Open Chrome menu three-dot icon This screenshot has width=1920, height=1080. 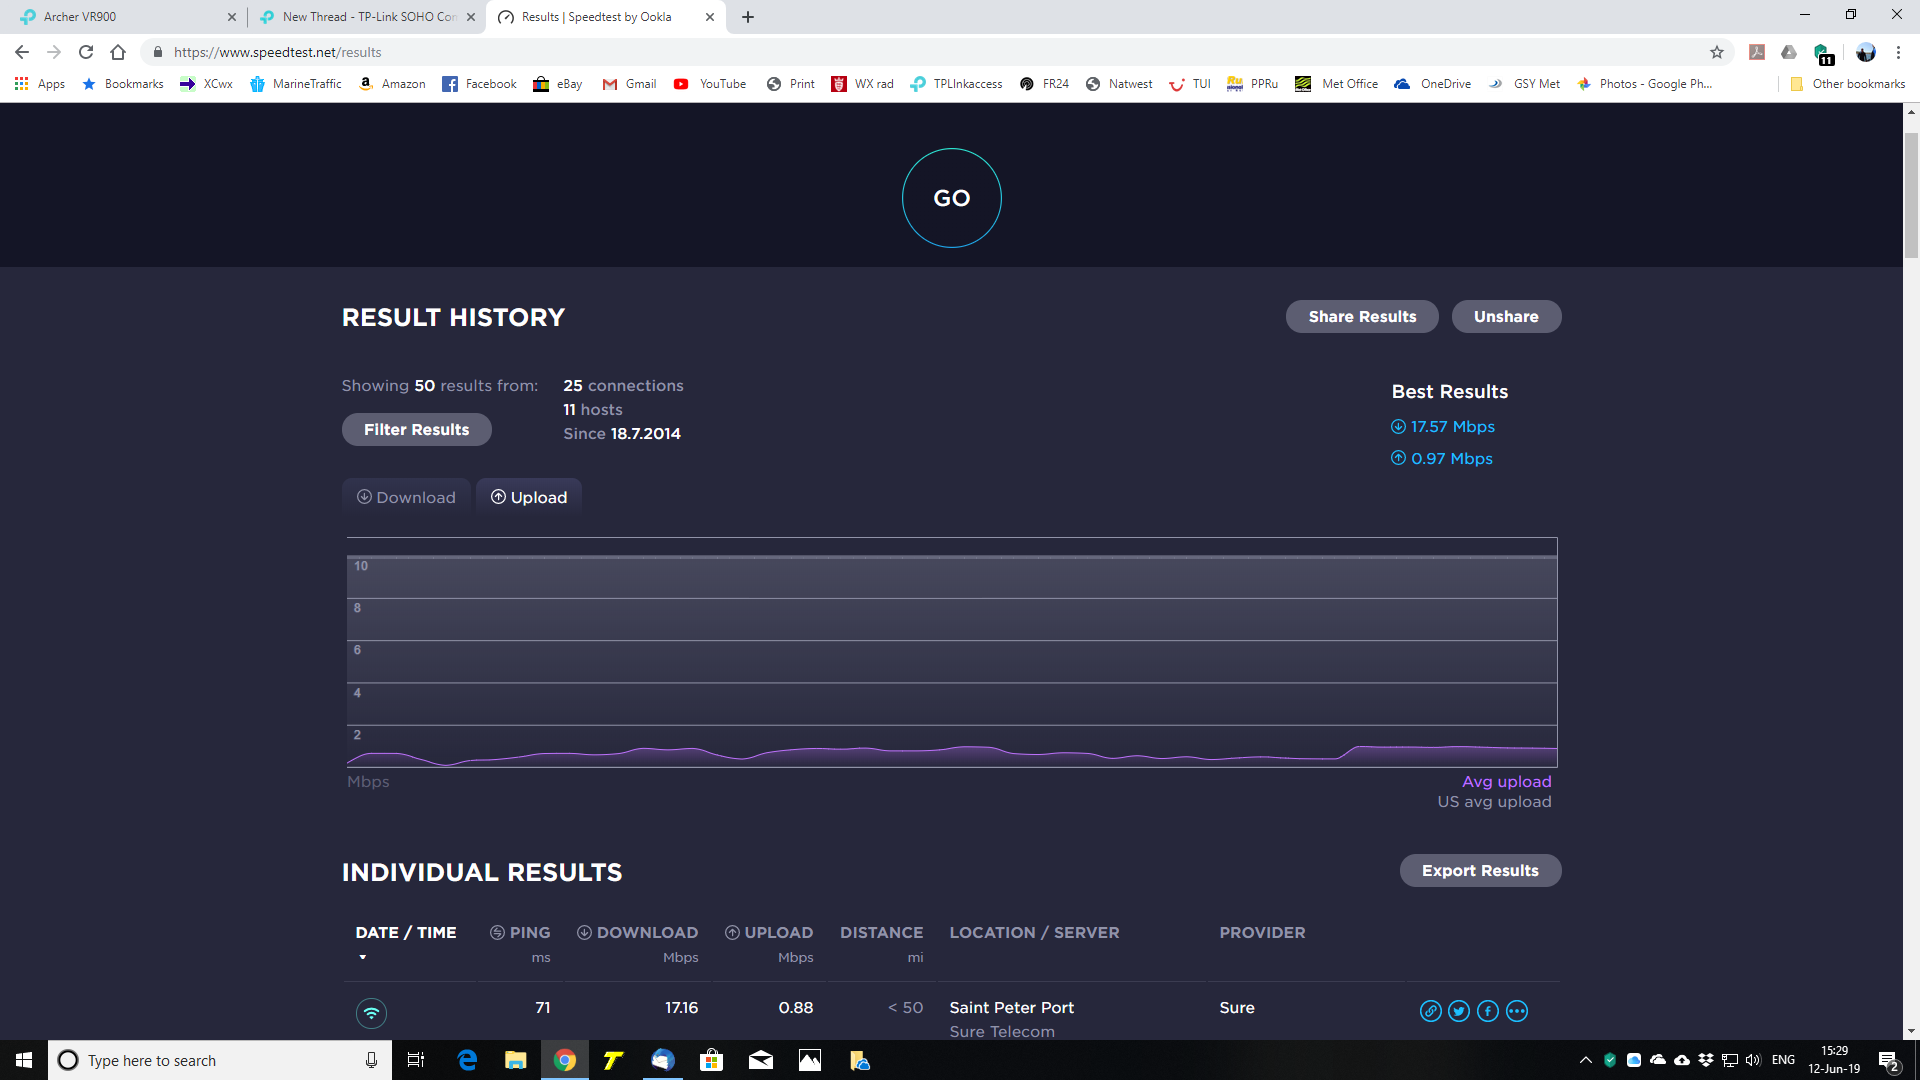(x=1898, y=52)
